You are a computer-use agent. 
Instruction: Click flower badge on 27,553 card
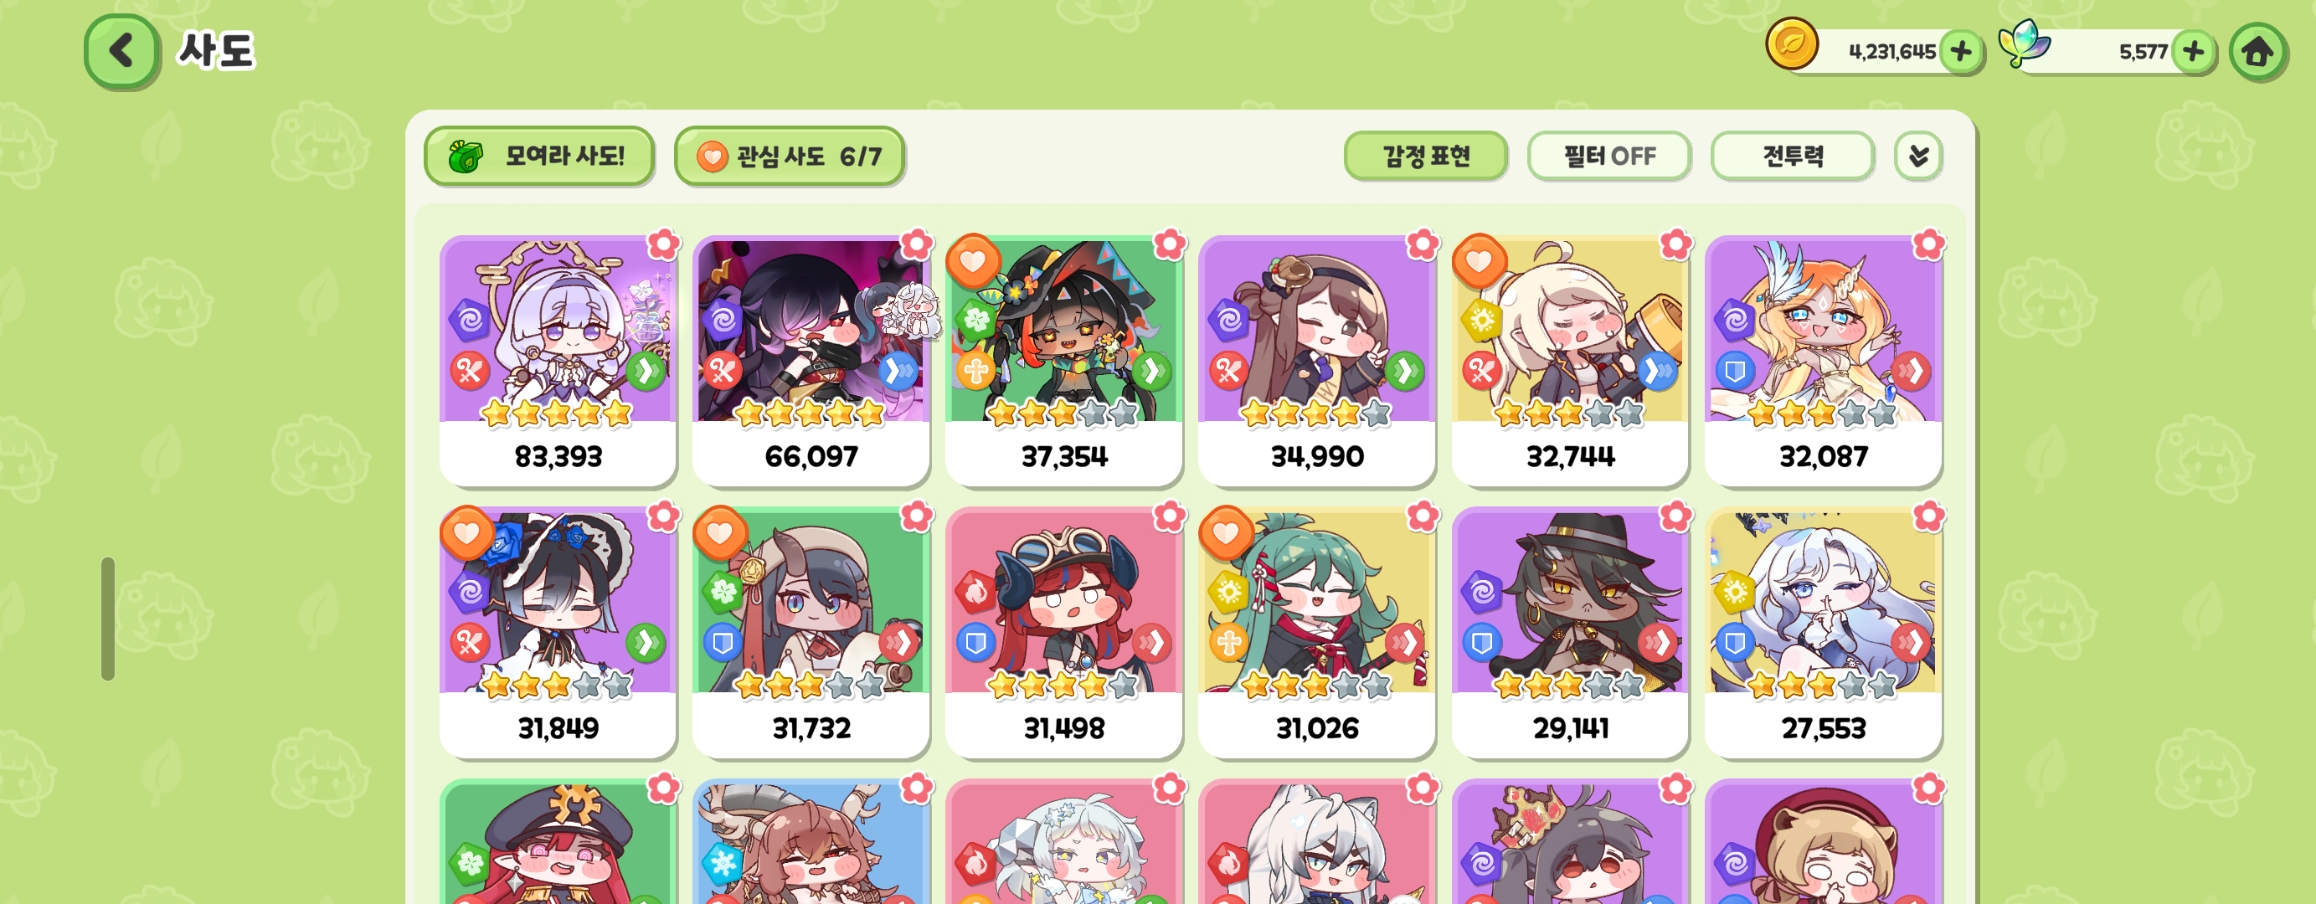point(1928,516)
